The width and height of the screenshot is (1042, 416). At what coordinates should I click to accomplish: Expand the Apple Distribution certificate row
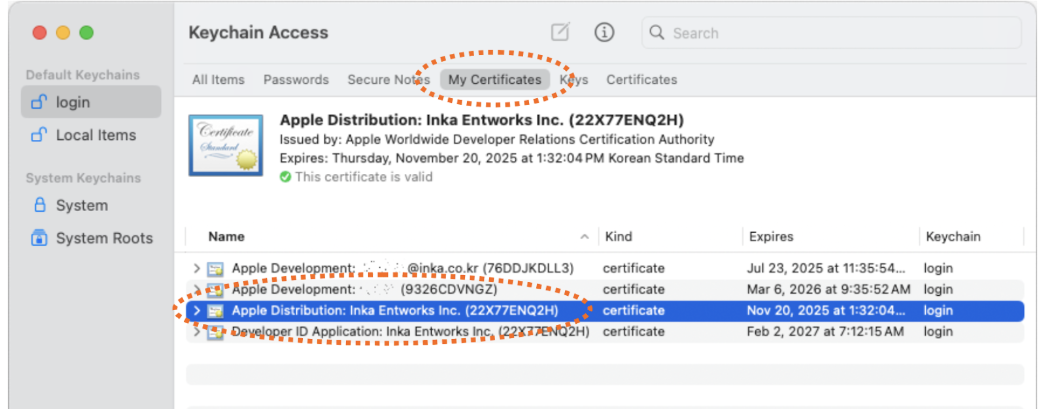[x=197, y=310]
